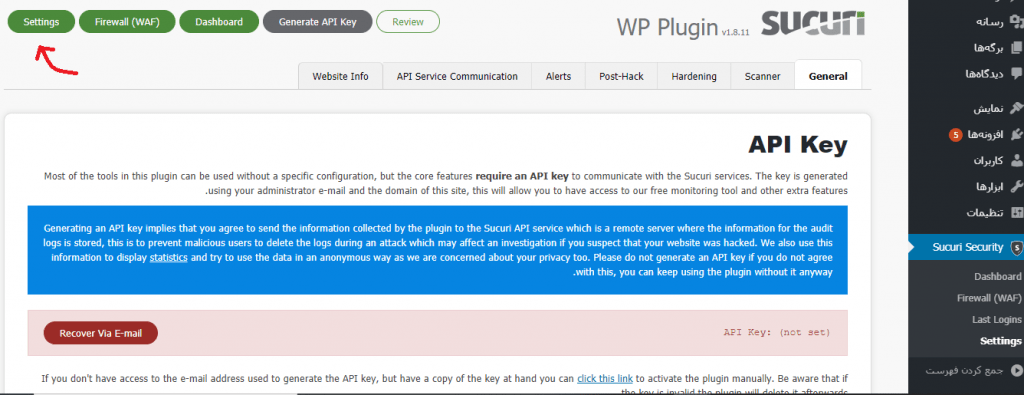Open Dashboard in the Sucuri submenu
The height and width of the screenshot is (395, 1024).
point(998,276)
